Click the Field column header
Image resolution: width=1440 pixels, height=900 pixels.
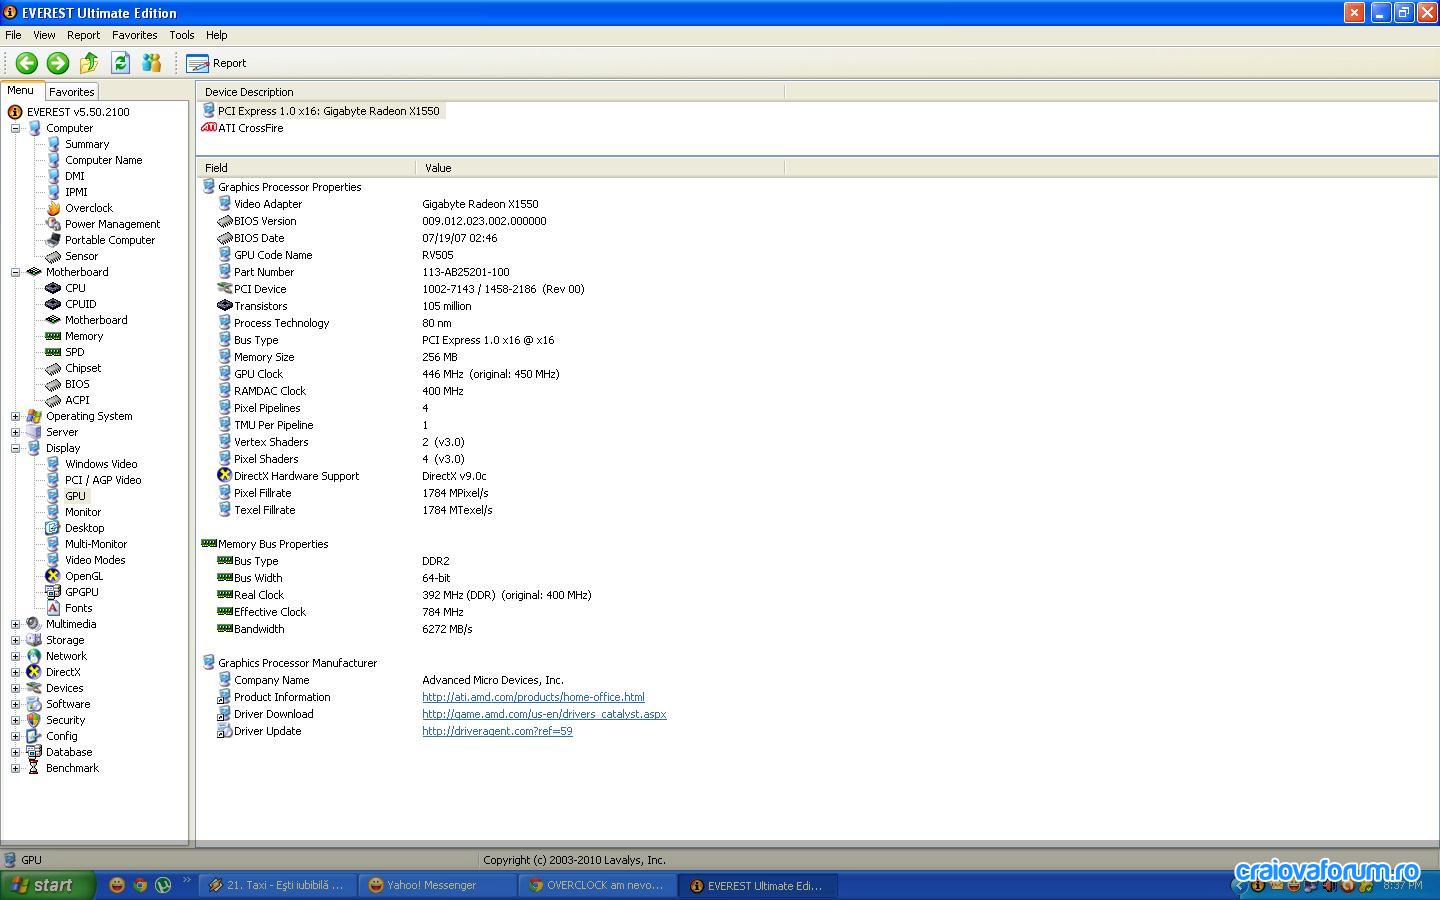click(306, 168)
